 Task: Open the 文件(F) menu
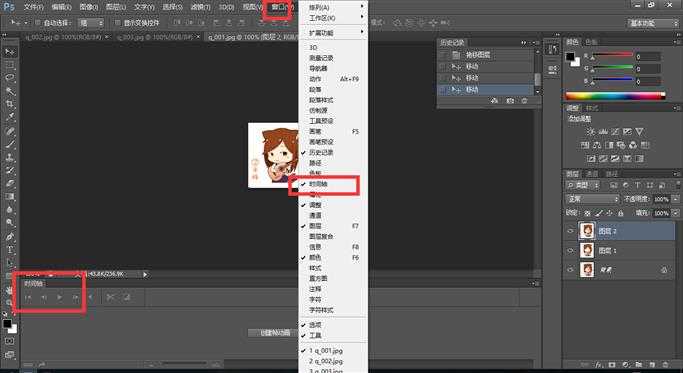point(33,7)
